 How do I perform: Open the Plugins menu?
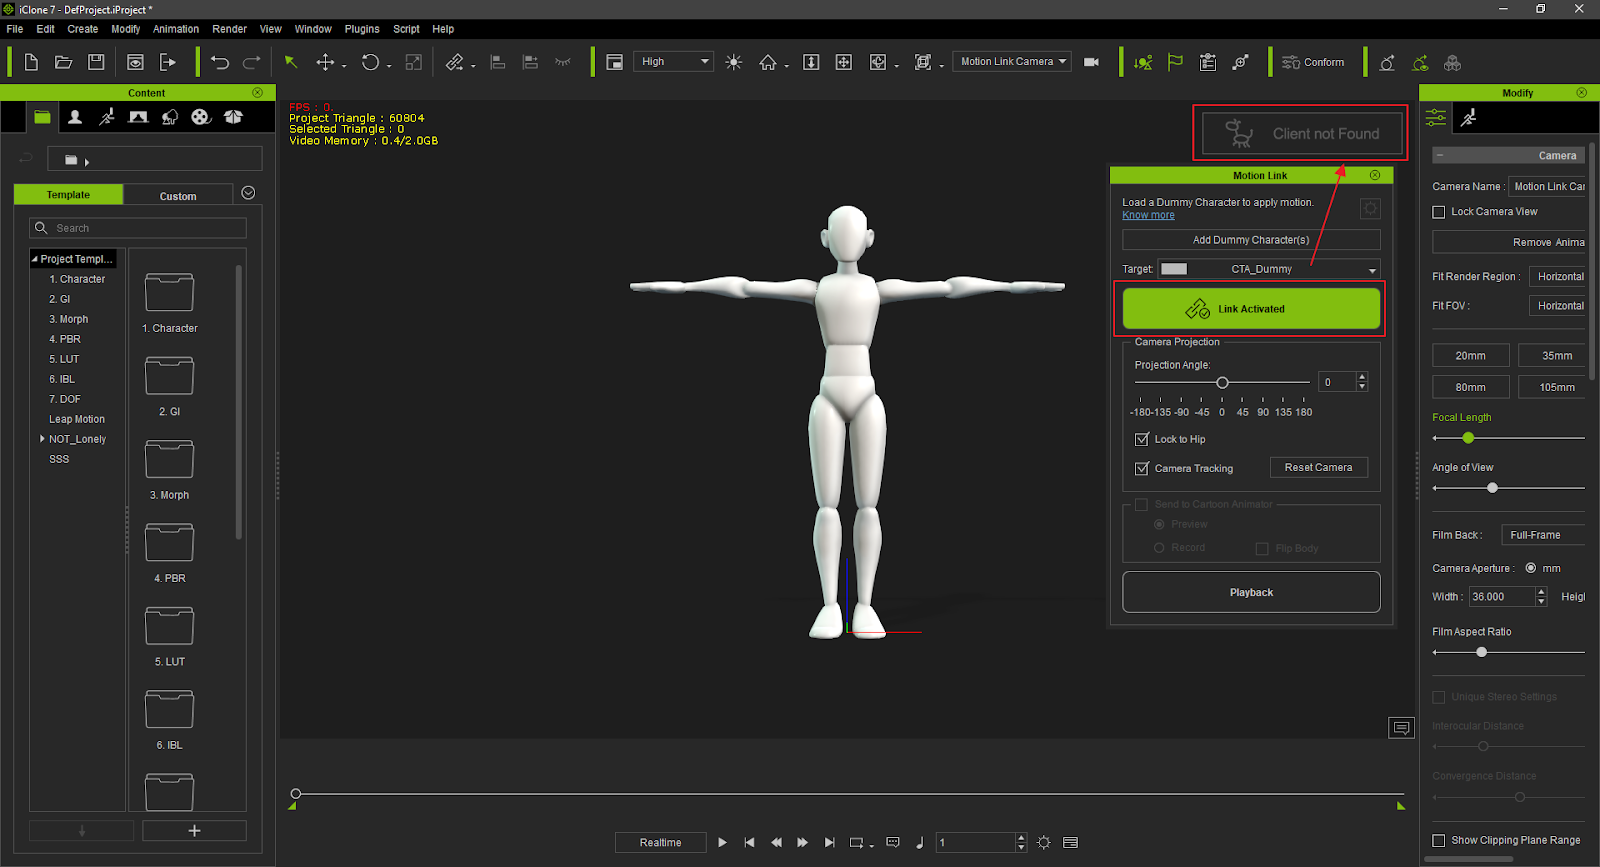[x=362, y=29]
